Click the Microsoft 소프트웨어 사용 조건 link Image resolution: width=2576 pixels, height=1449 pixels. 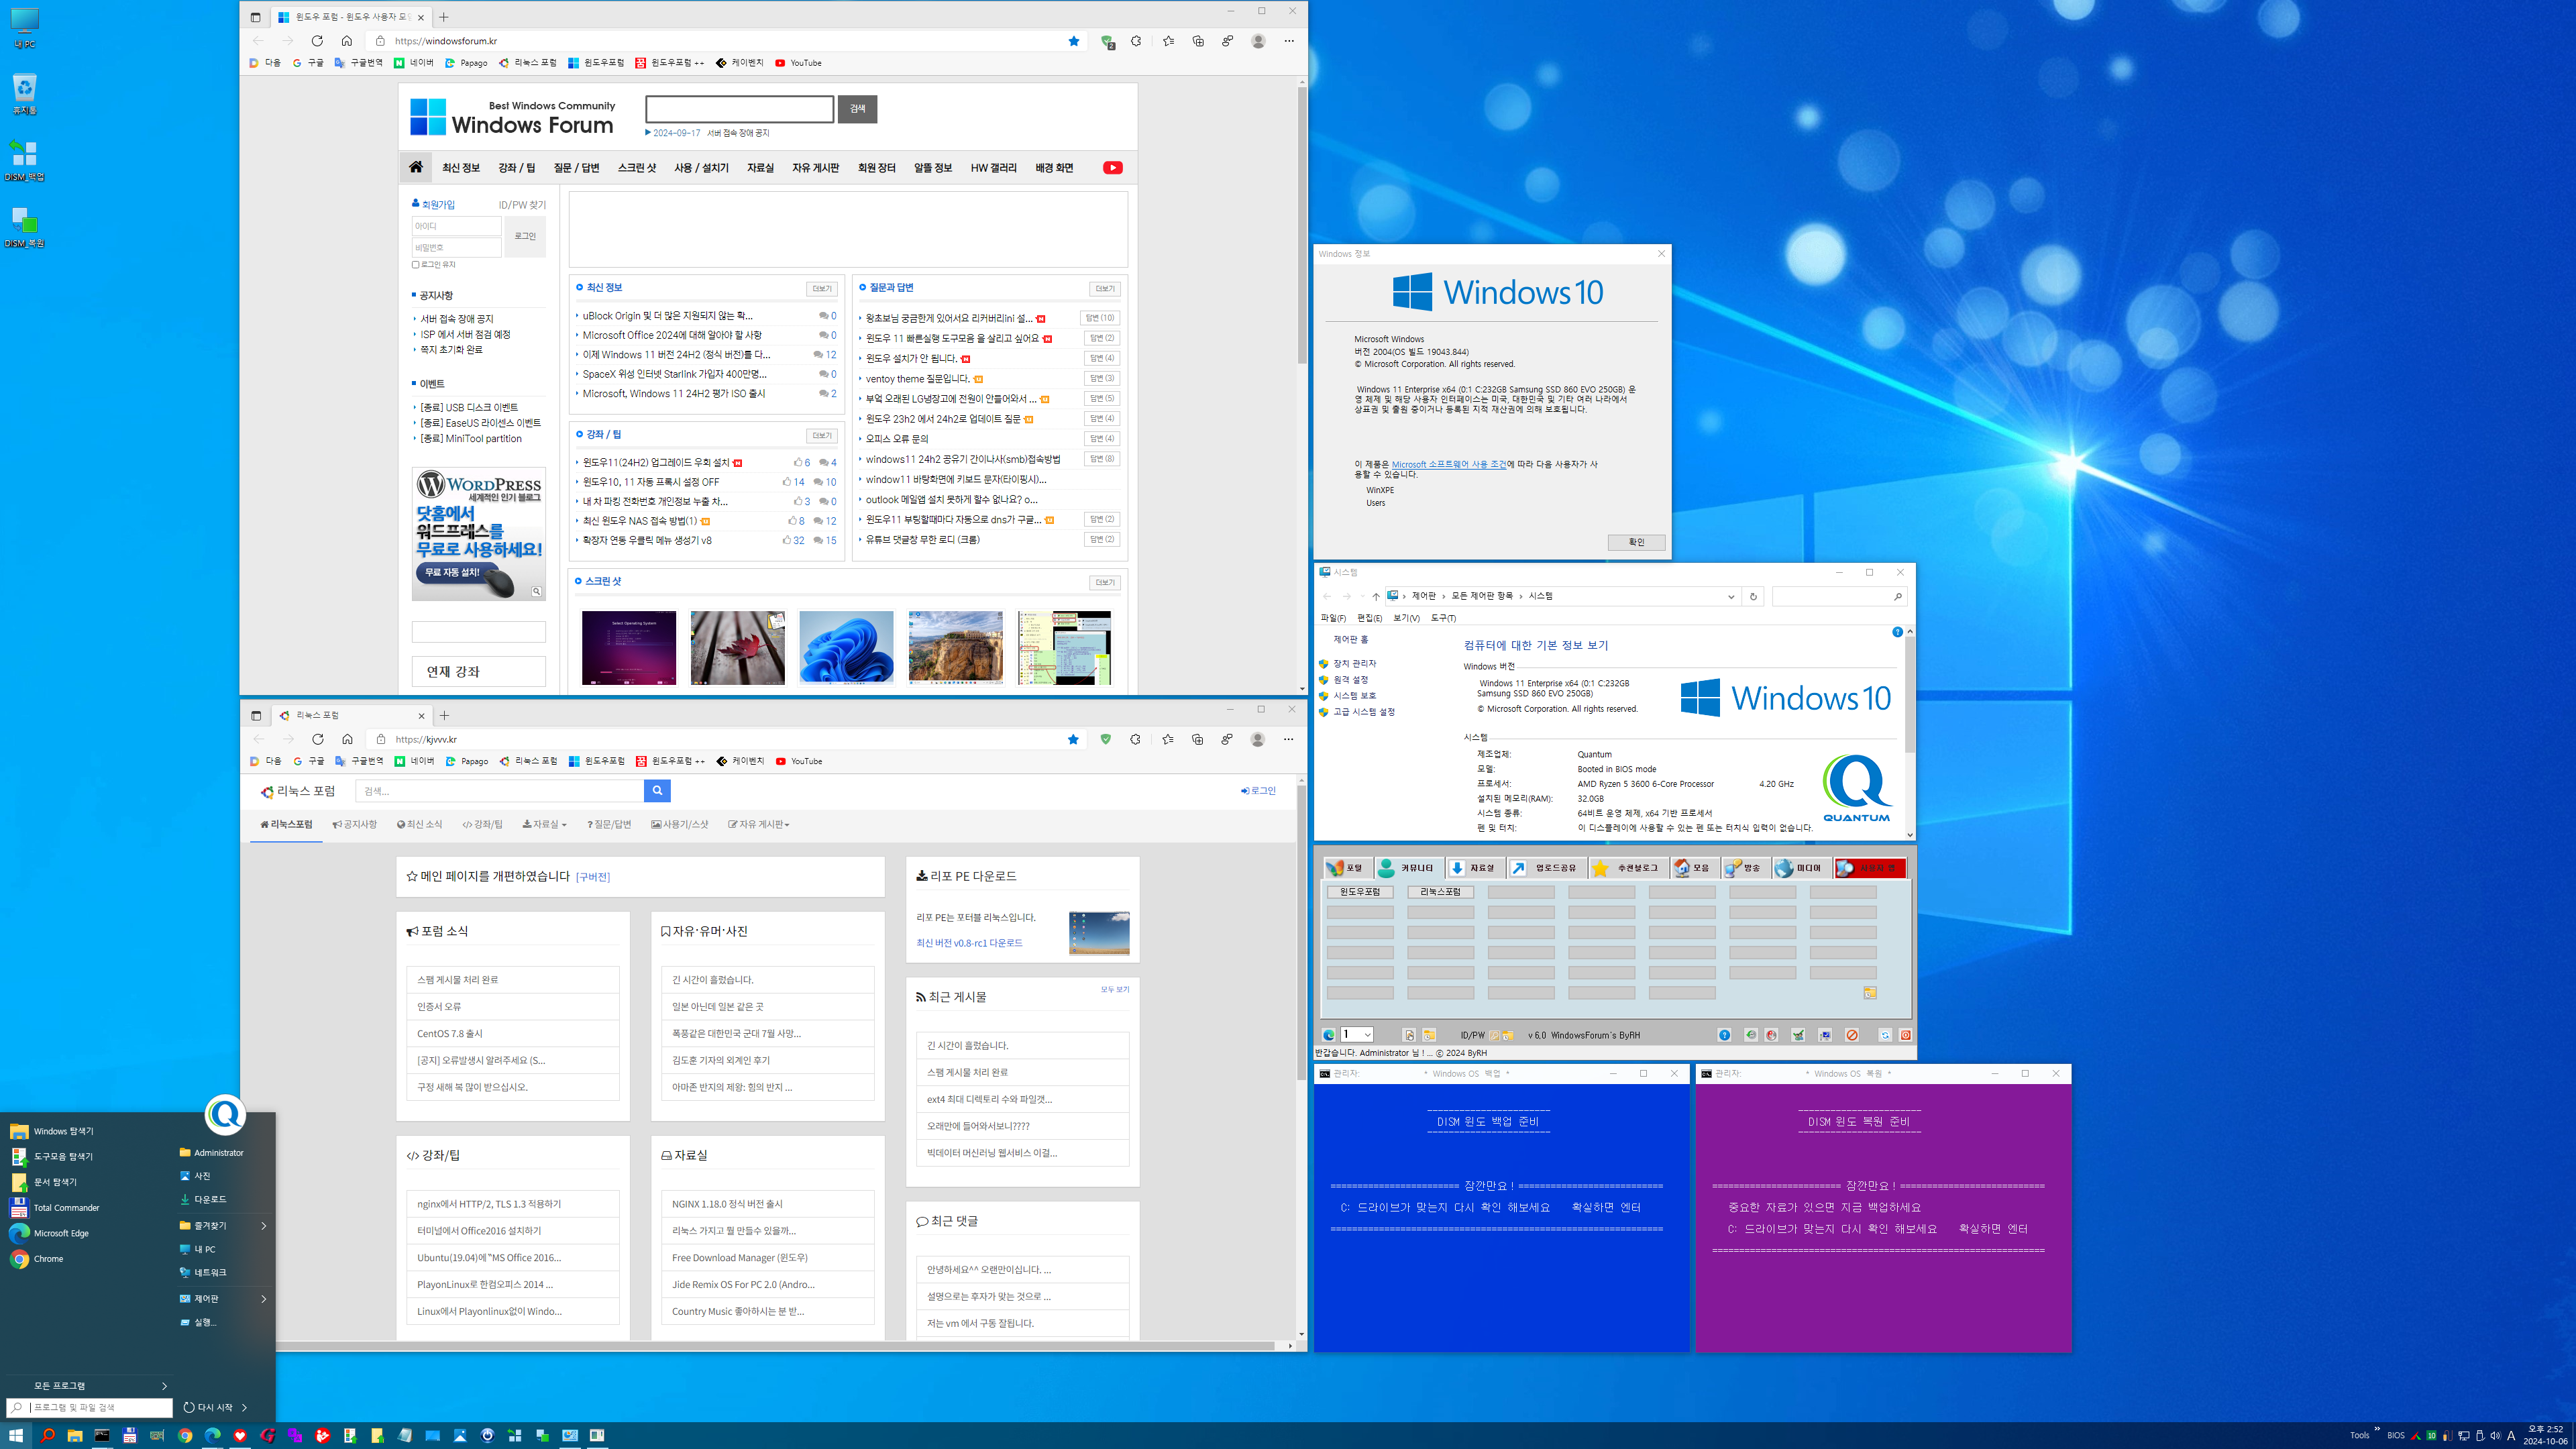(1449, 464)
